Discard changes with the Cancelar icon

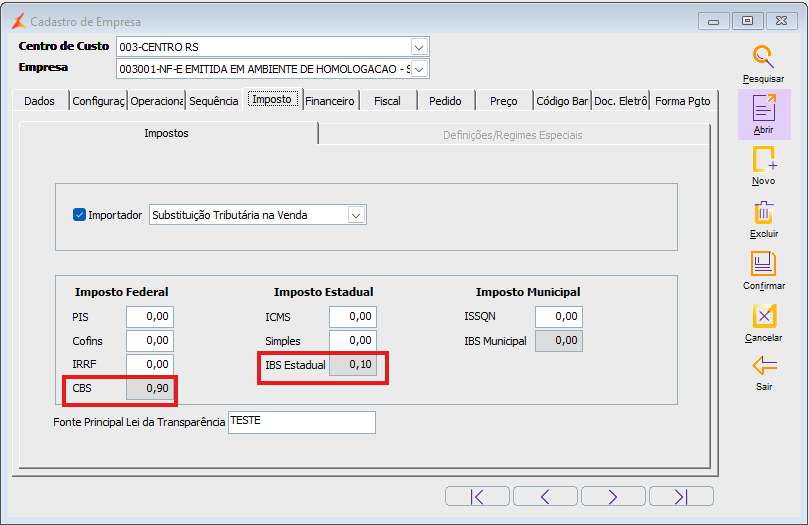[x=764, y=316]
